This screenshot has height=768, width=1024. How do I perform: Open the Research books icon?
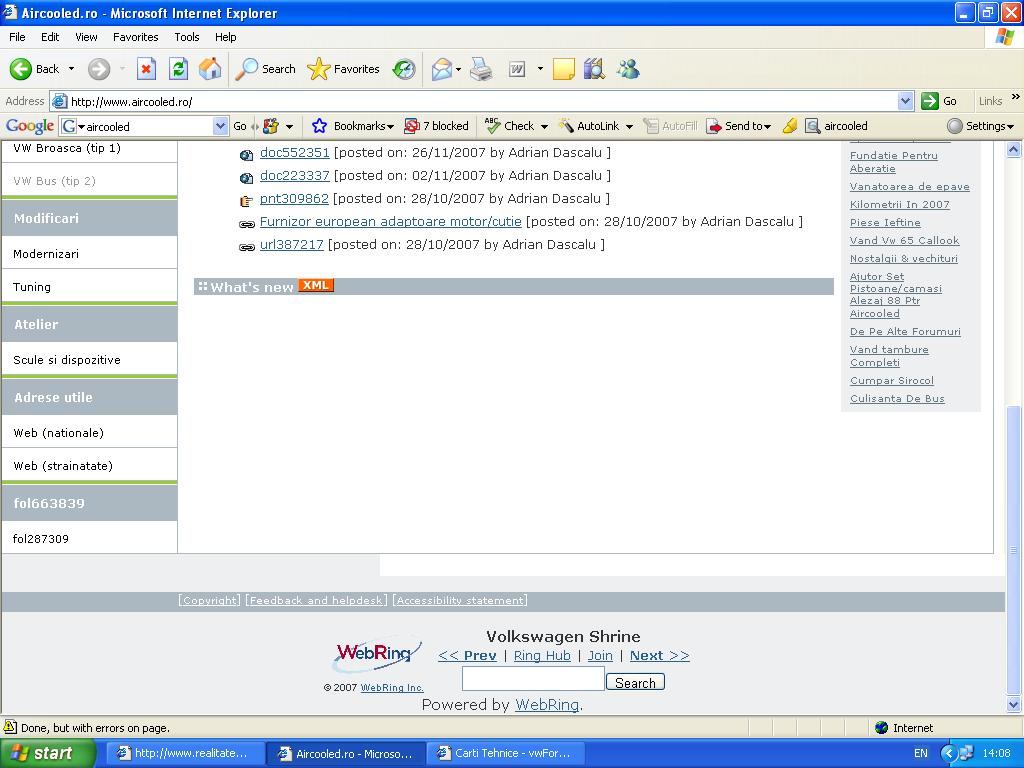(594, 69)
